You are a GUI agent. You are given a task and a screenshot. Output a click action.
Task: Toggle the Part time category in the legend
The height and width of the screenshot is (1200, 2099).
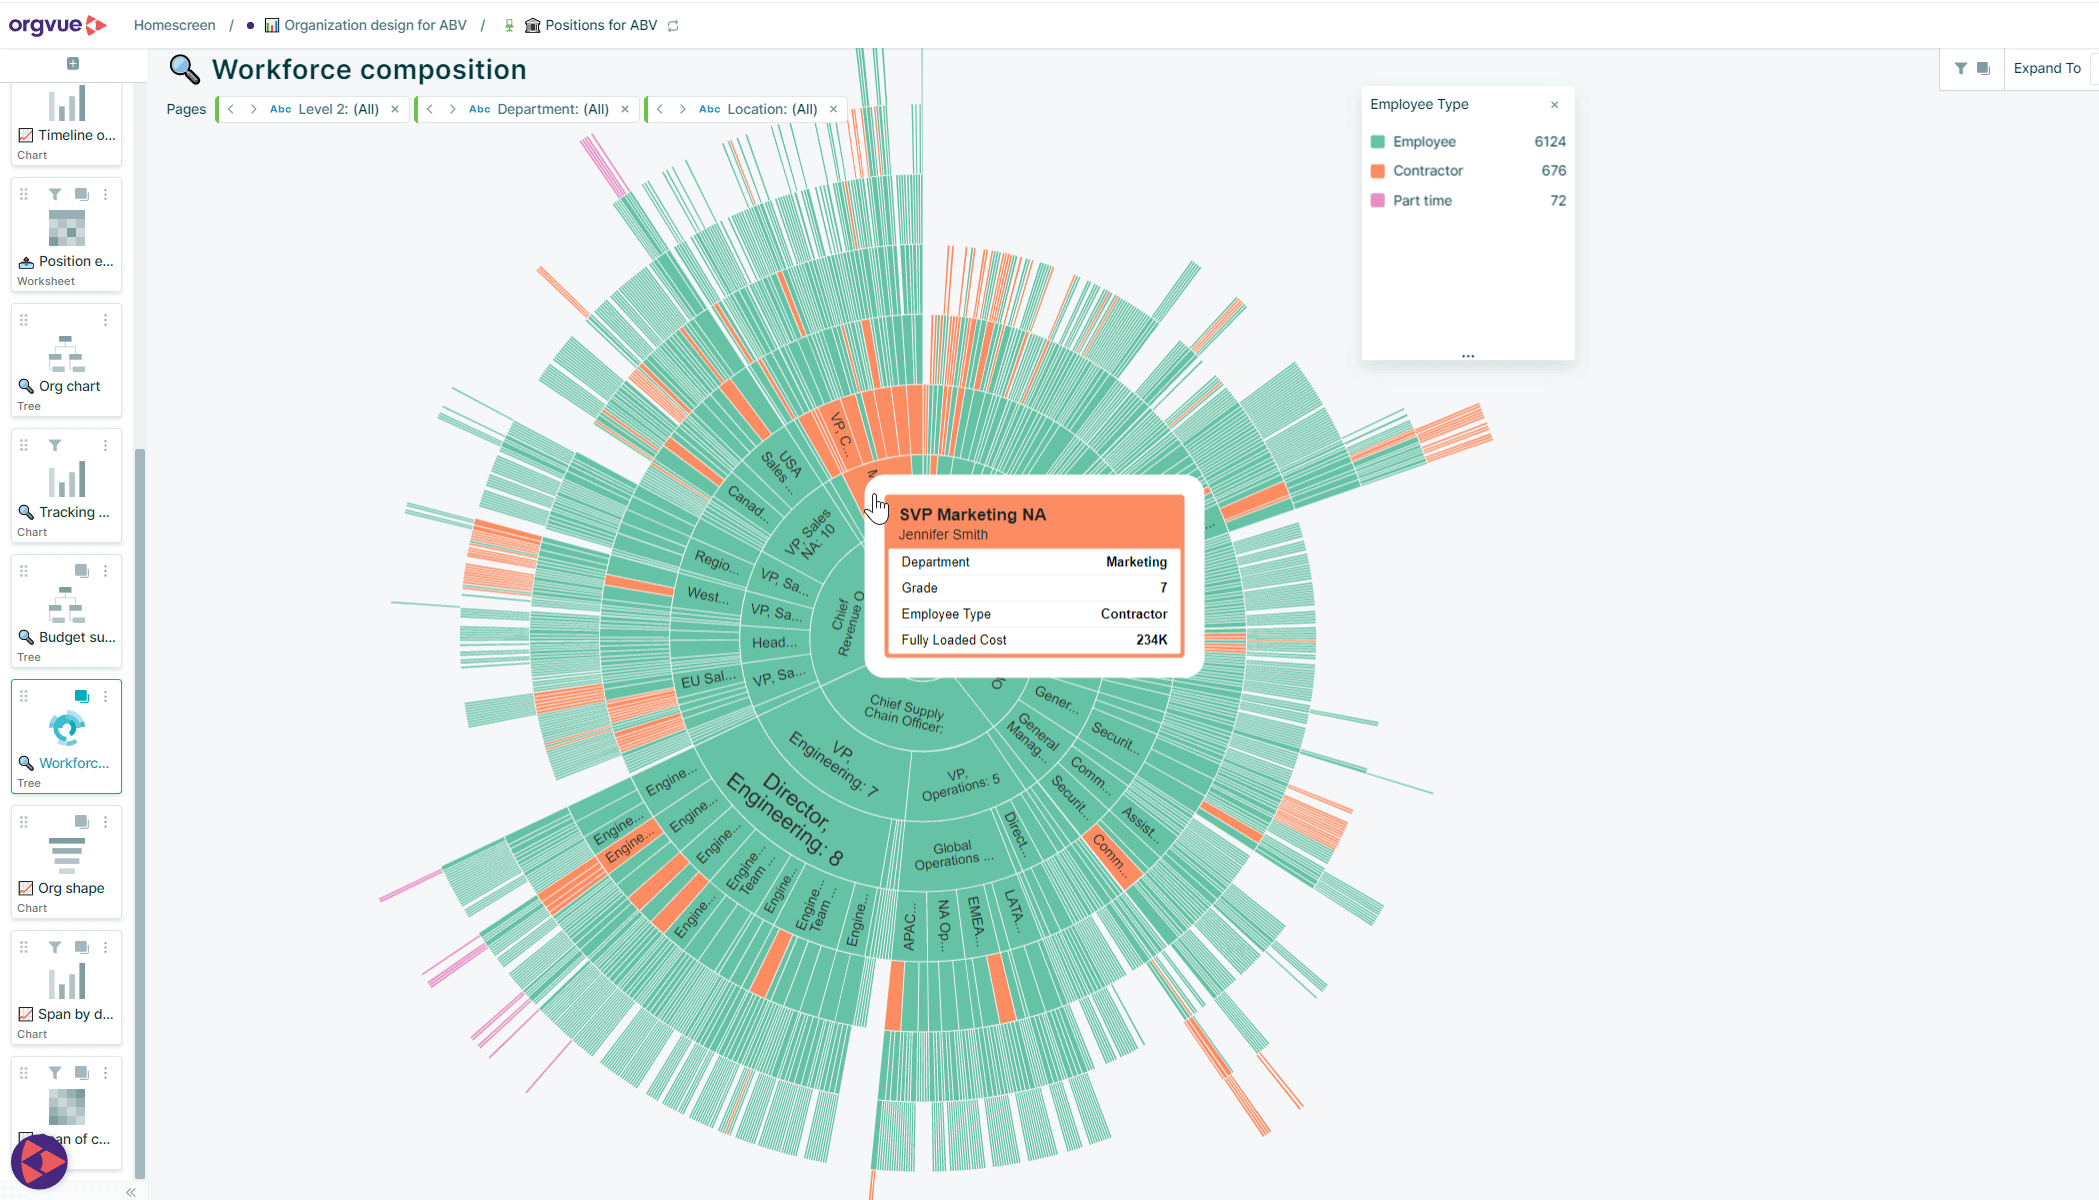(x=1424, y=200)
